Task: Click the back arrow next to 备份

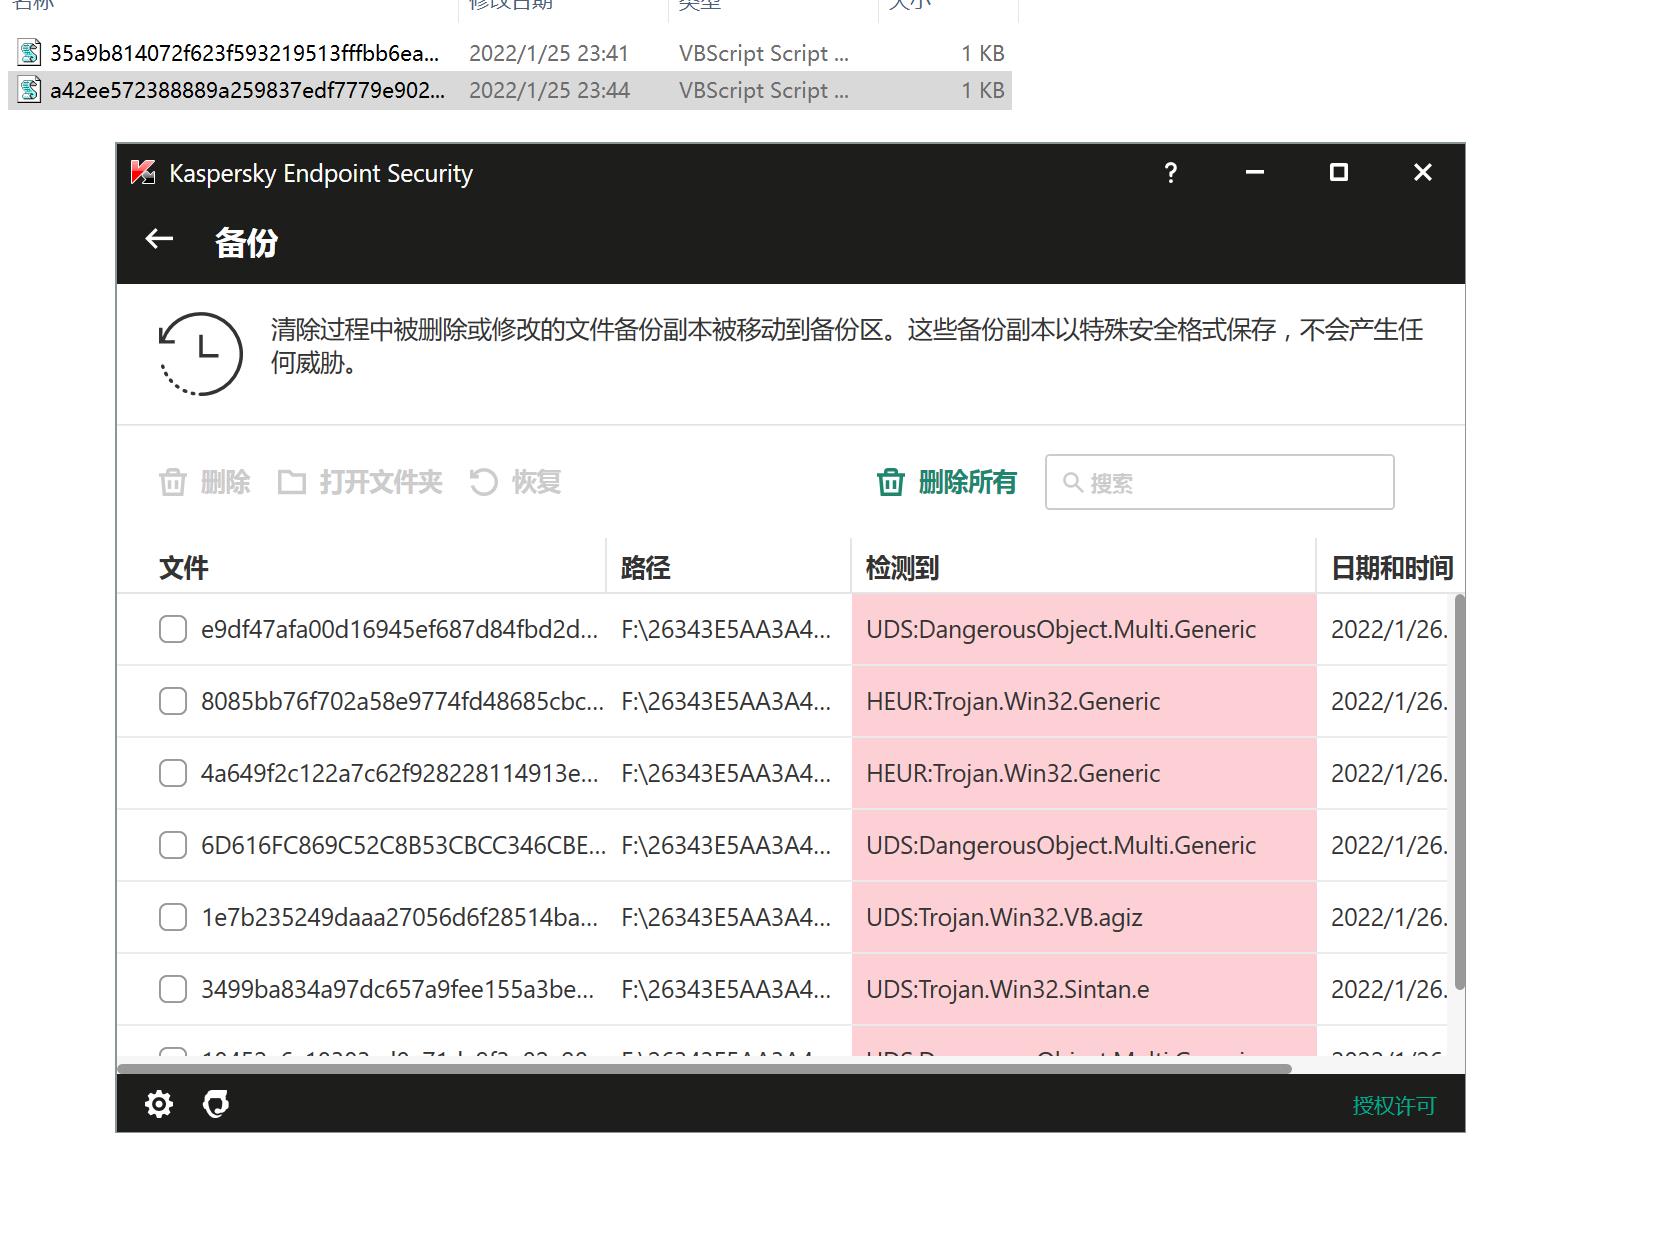Action: [159, 239]
